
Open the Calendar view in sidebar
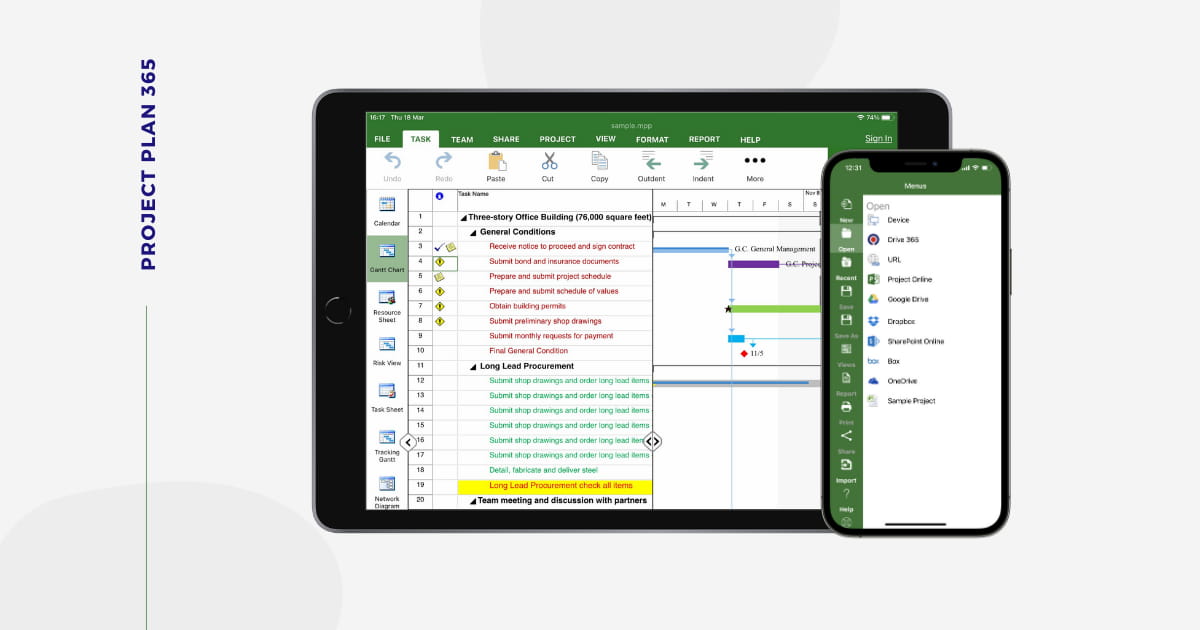click(x=387, y=211)
